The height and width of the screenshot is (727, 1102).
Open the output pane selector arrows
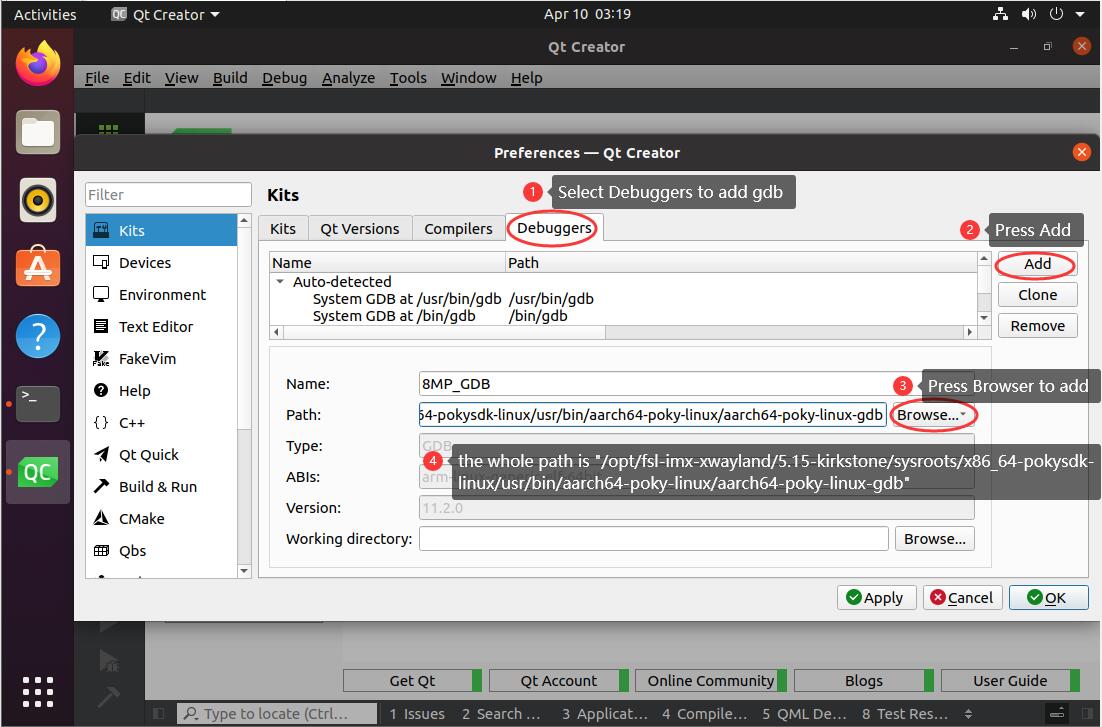[968, 714]
